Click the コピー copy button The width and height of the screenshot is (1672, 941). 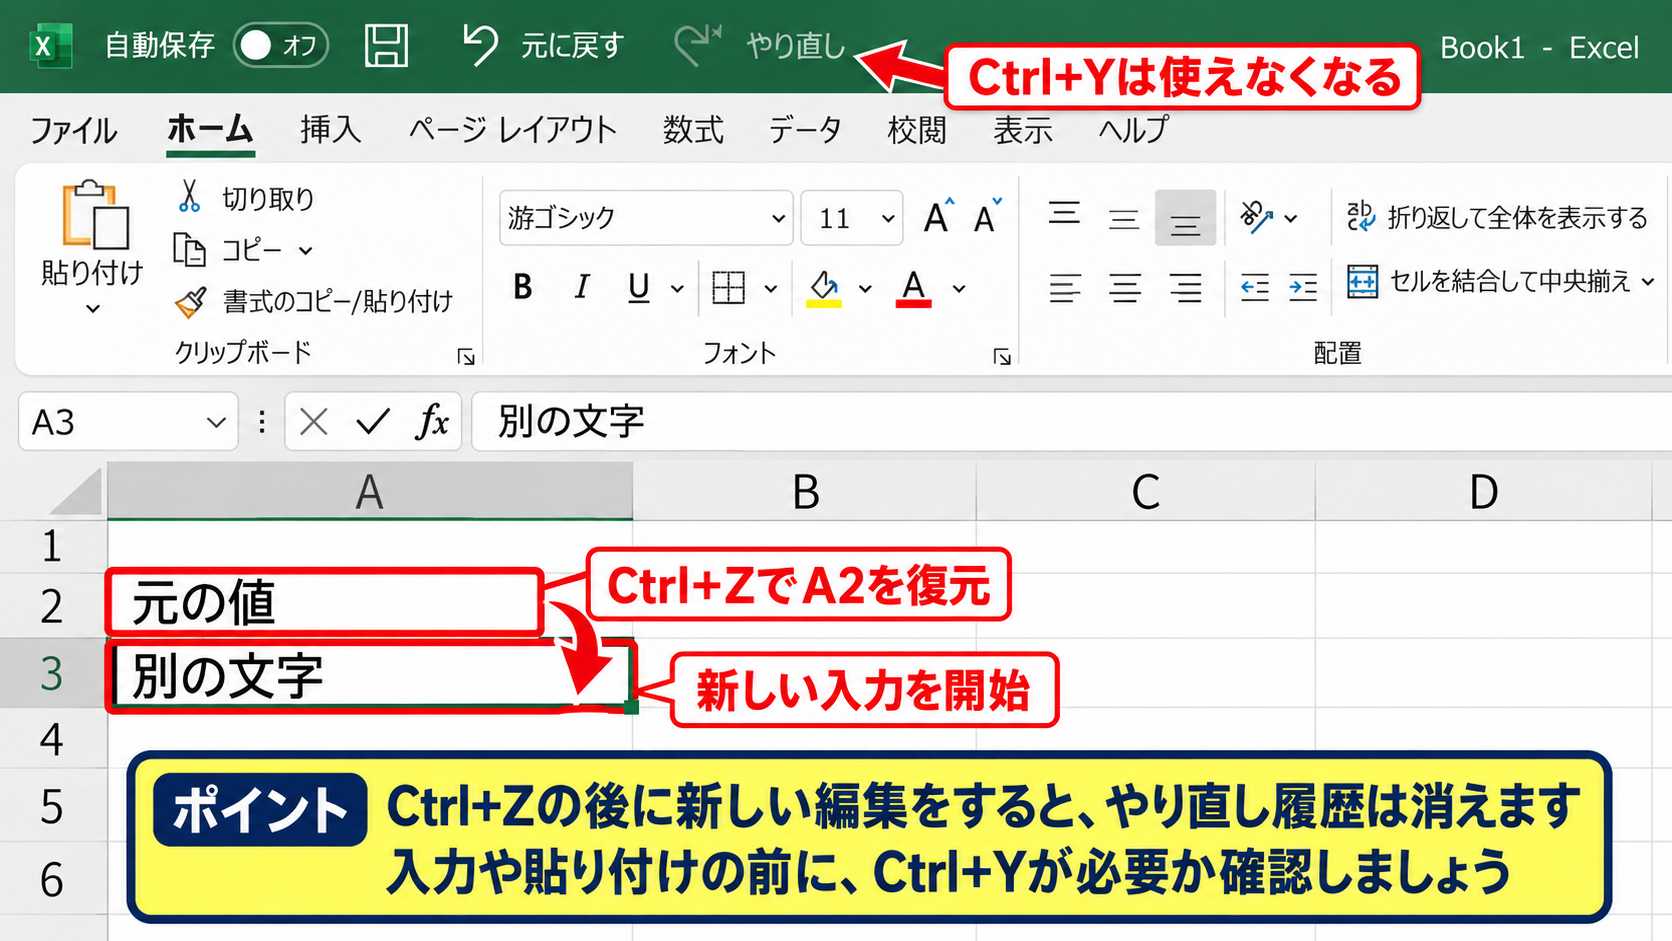(x=228, y=249)
